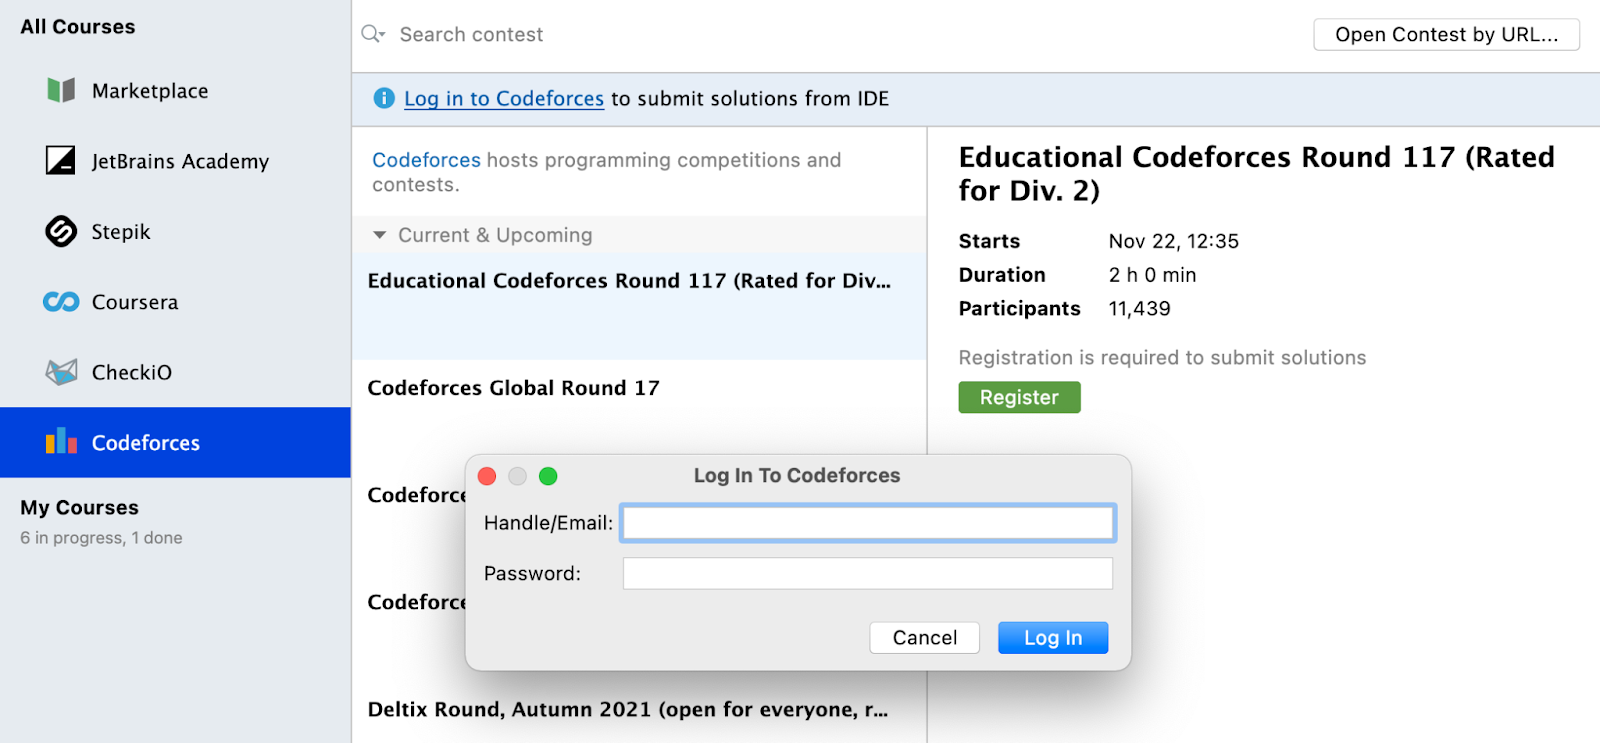Image resolution: width=1600 pixels, height=743 pixels.
Task: Click Open Contest by URL button
Action: click(1446, 34)
